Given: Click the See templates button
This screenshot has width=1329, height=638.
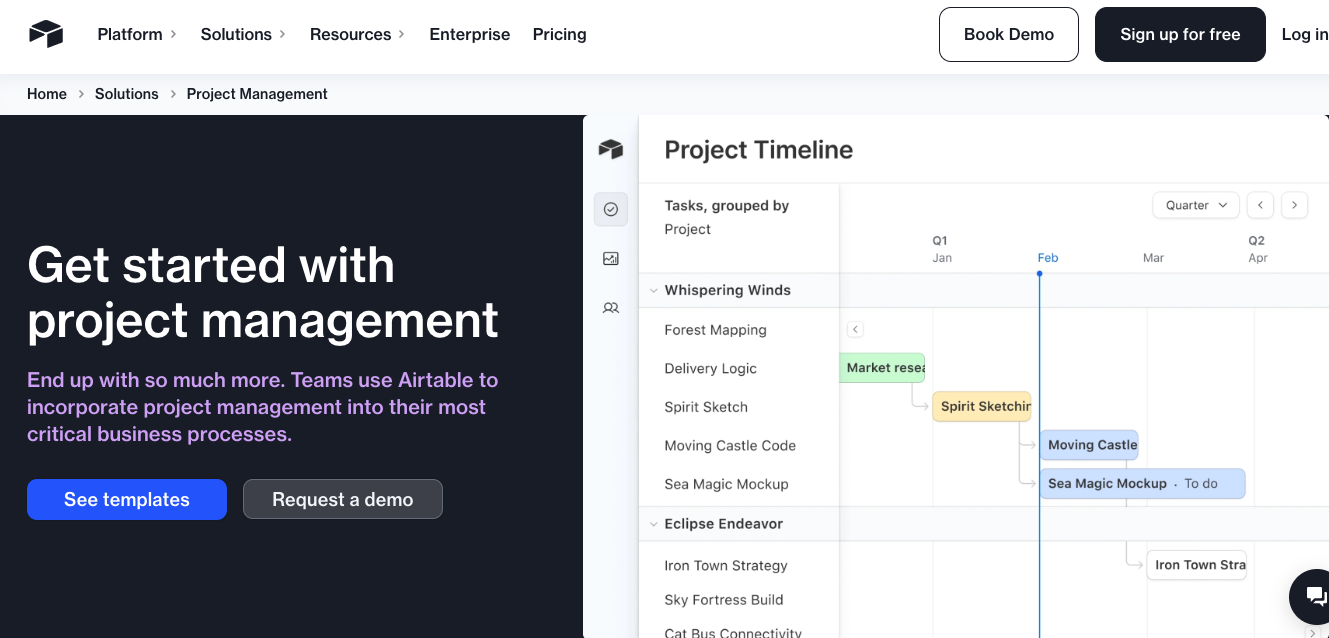Looking at the screenshot, I should pyautogui.click(x=127, y=500).
